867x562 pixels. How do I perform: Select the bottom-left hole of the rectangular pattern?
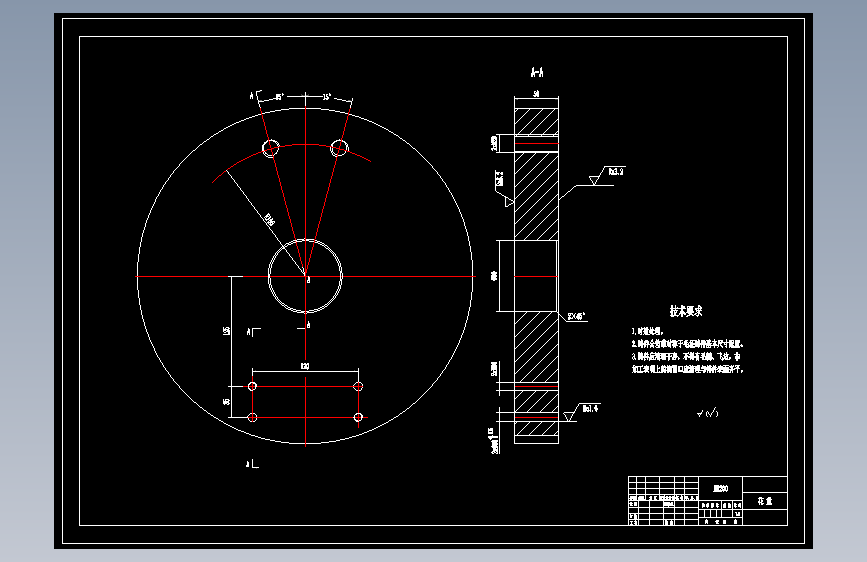point(252,418)
